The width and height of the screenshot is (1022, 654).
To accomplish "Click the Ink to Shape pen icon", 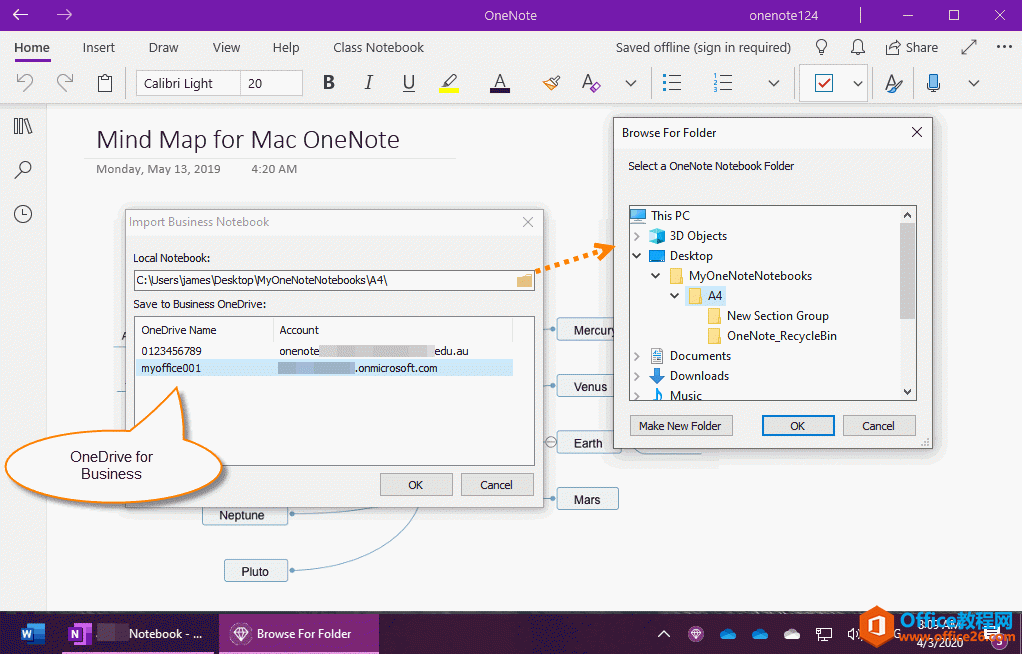I will pos(893,83).
